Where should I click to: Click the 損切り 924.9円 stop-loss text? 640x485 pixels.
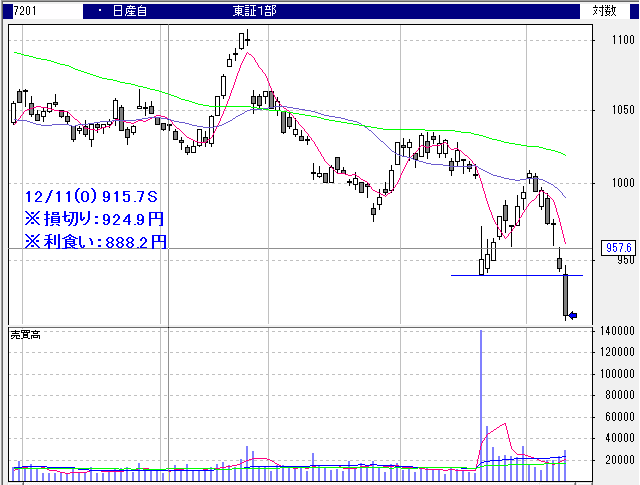pos(93,217)
